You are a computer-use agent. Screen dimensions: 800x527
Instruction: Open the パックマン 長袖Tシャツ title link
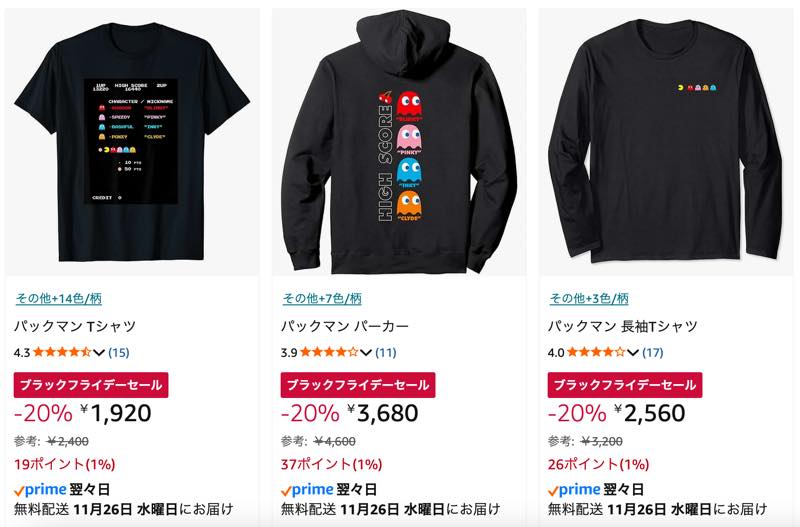[622, 326]
